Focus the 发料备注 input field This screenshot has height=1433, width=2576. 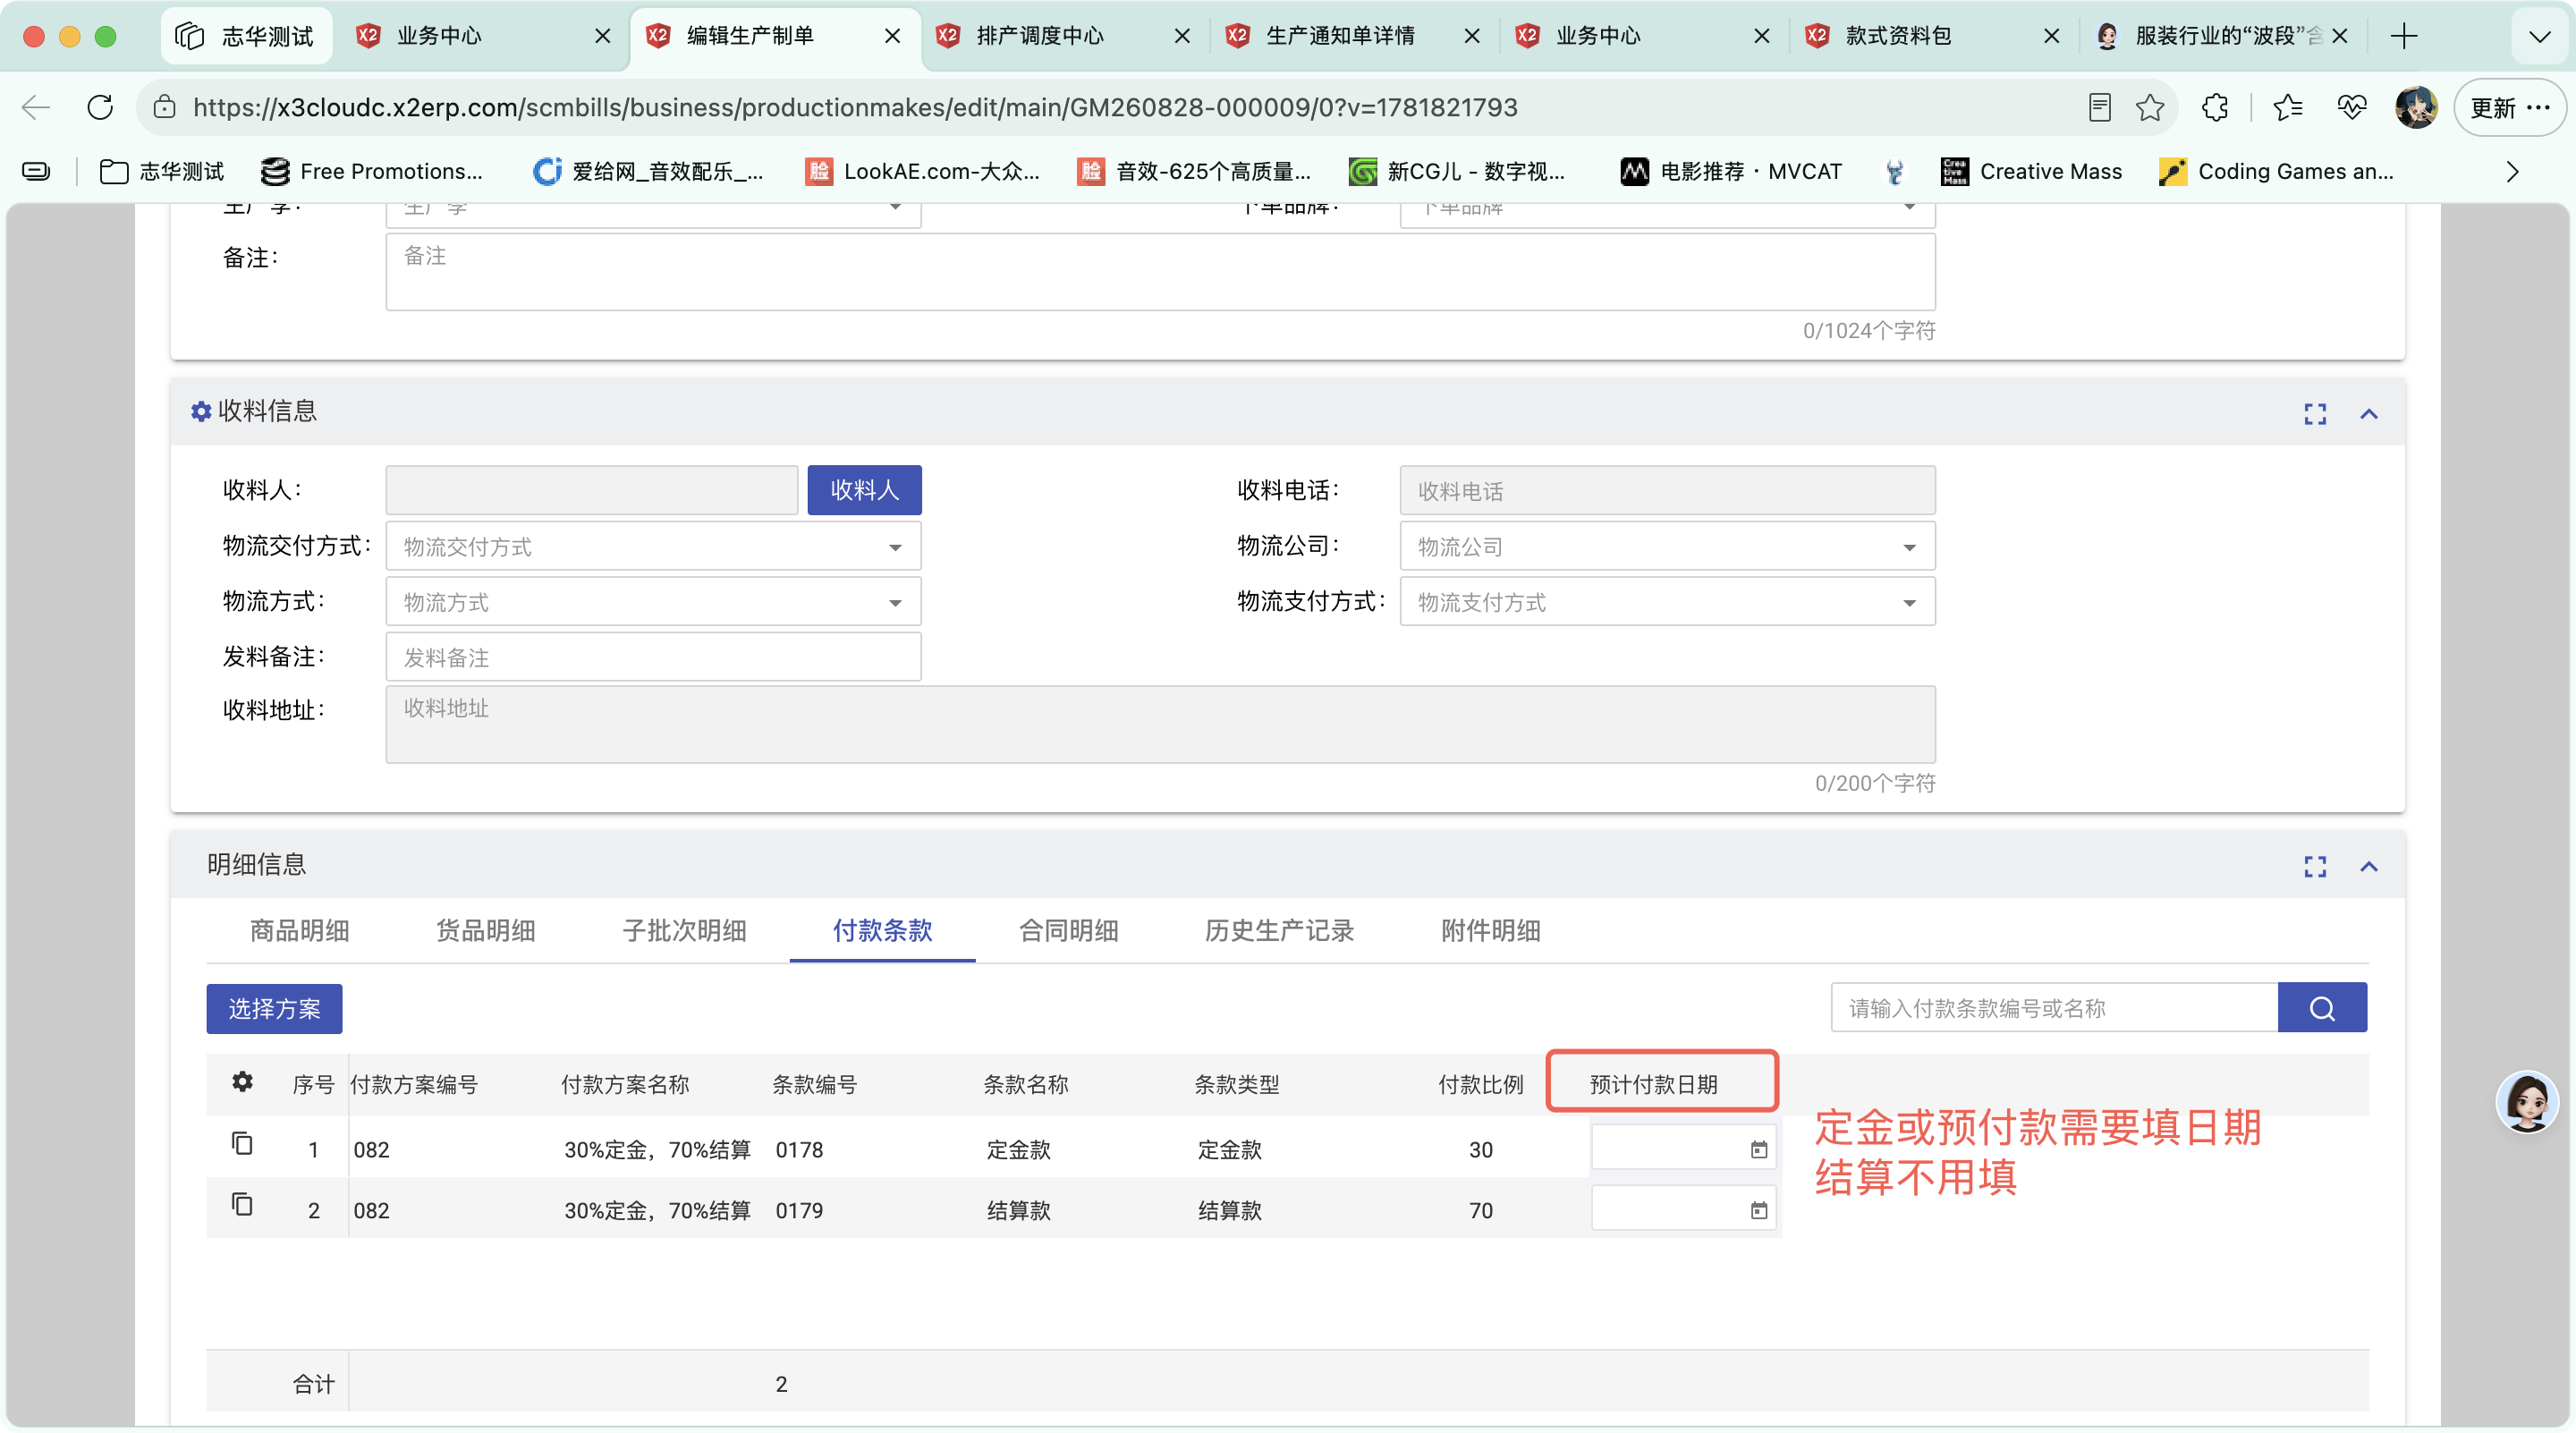pyautogui.click(x=653, y=658)
